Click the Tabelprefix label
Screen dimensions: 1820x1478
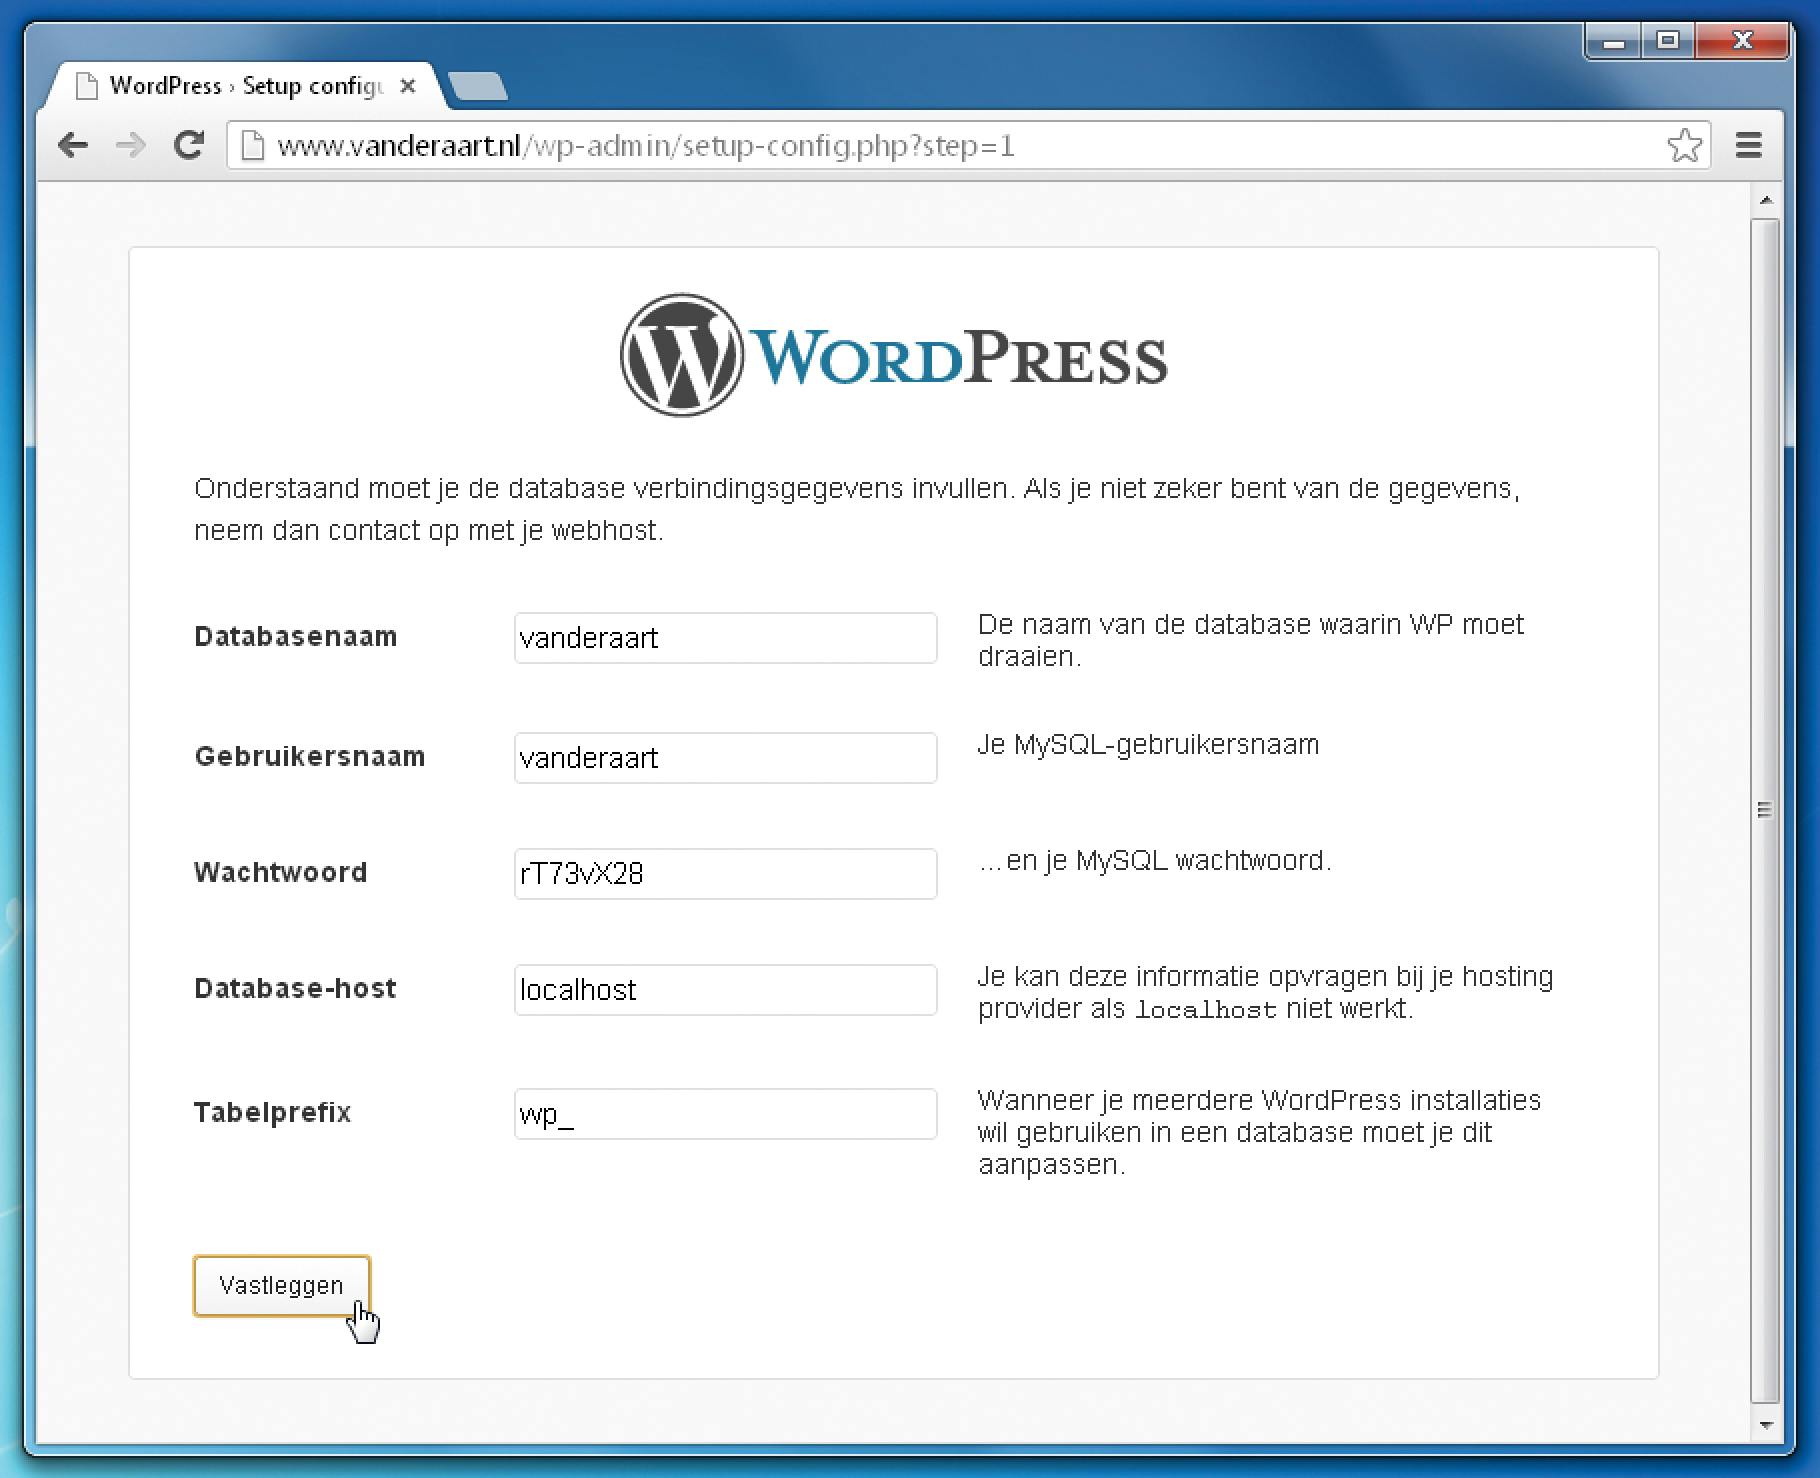(x=273, y=1113)
